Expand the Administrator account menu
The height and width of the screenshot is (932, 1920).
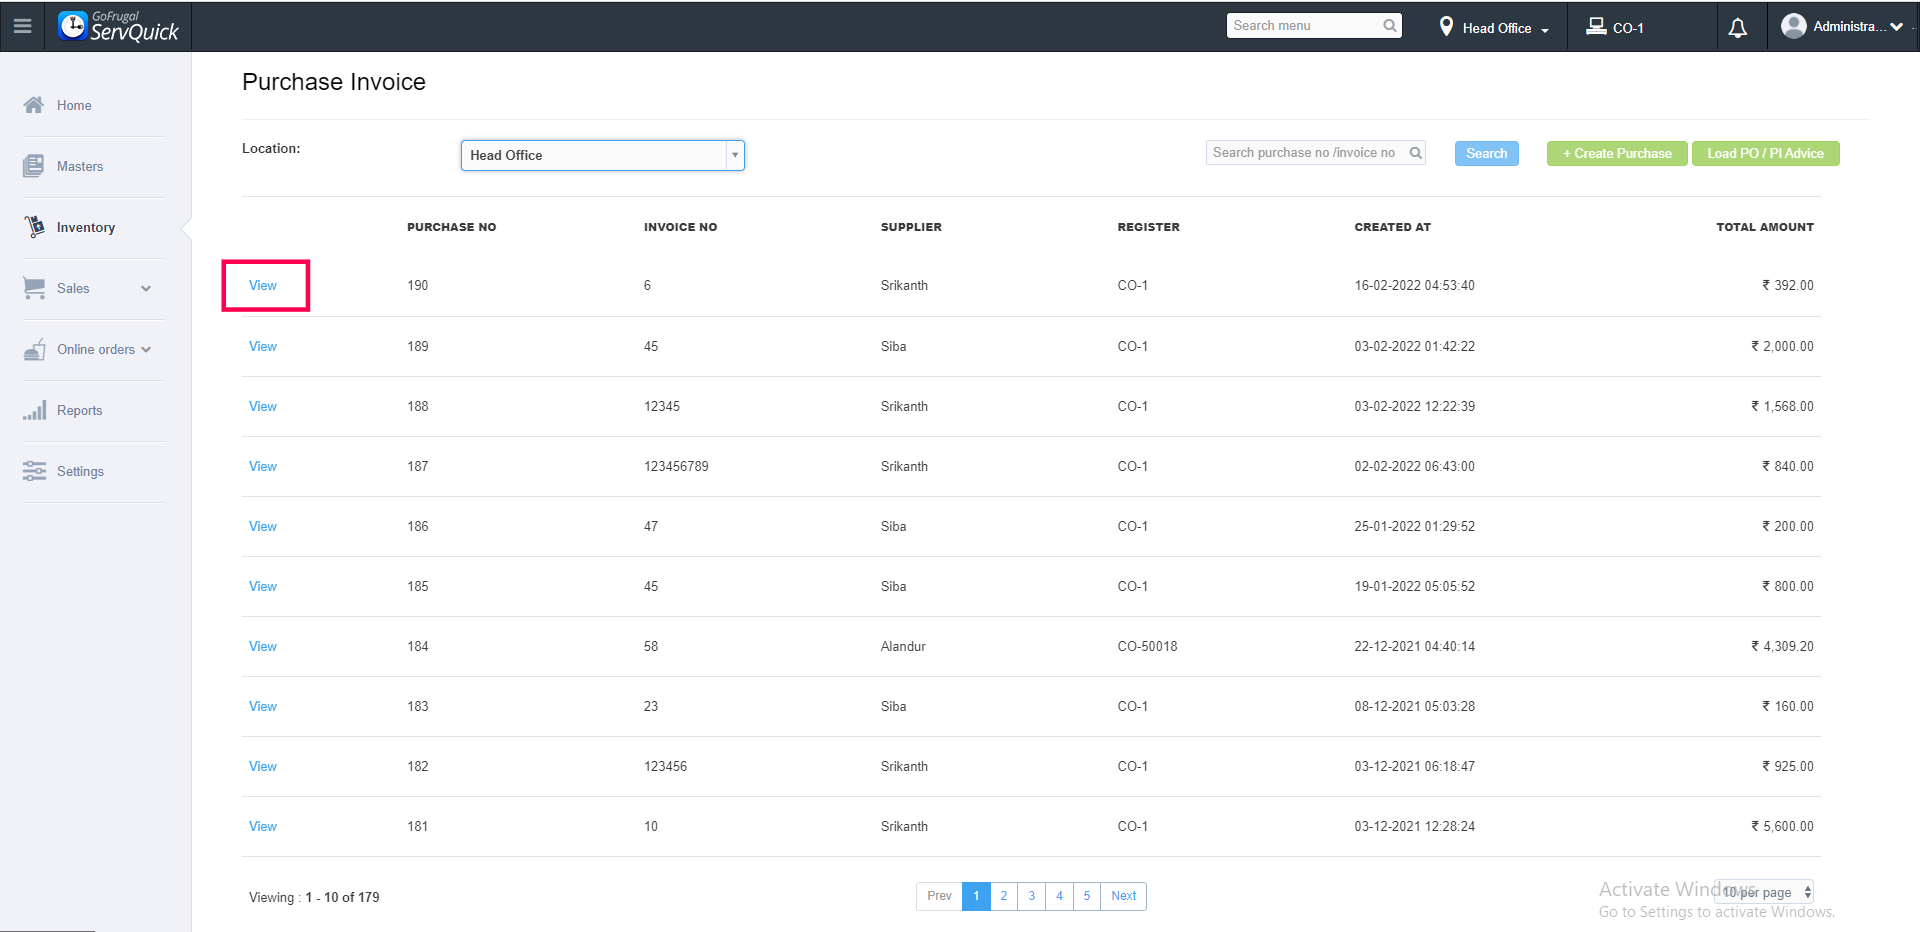coord(1896,27)
